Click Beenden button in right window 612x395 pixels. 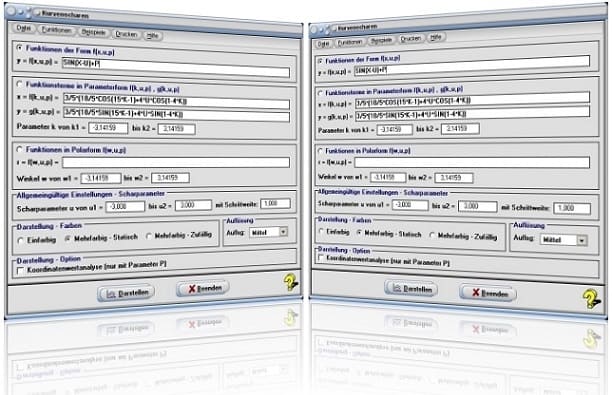pos(488,293)
